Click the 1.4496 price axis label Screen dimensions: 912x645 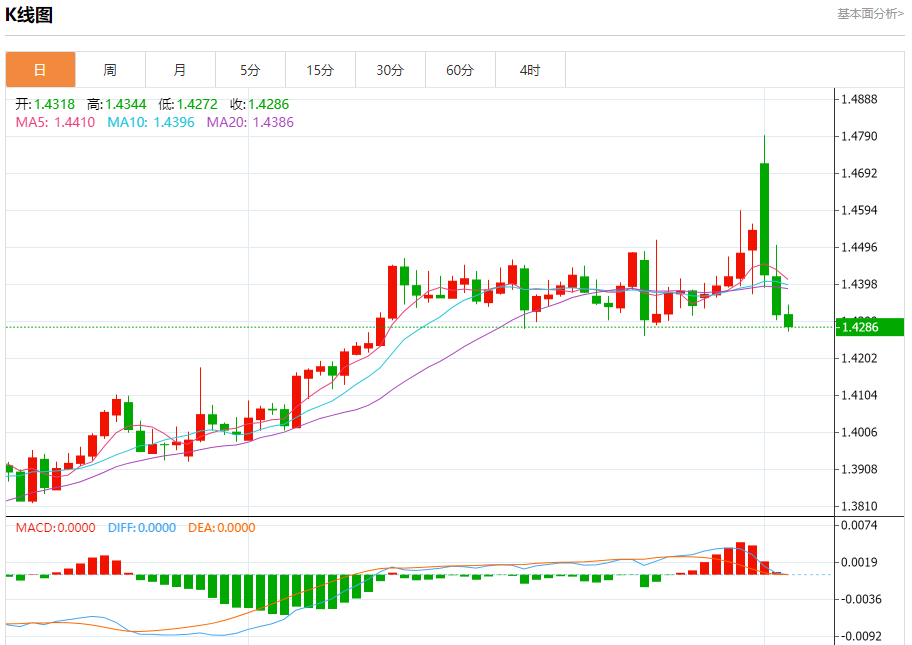click(859, 247)
